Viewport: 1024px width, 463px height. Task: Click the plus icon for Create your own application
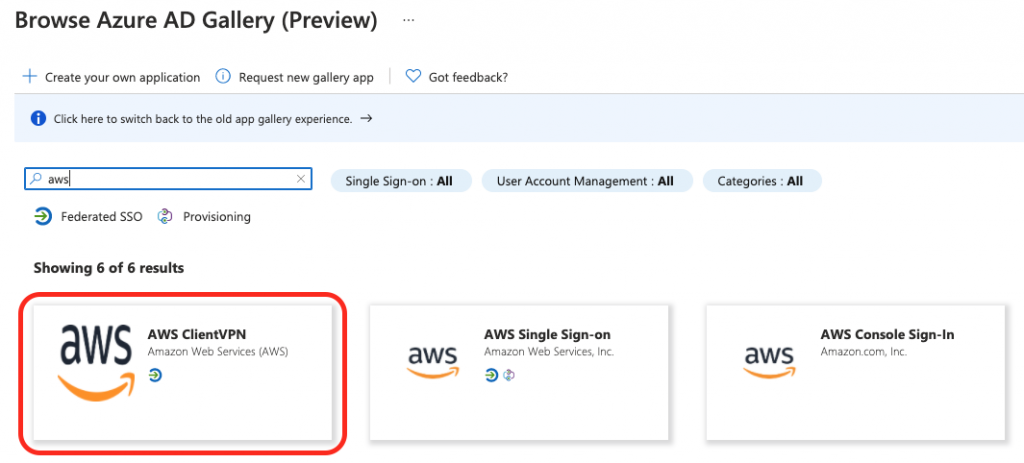point(29,76)
